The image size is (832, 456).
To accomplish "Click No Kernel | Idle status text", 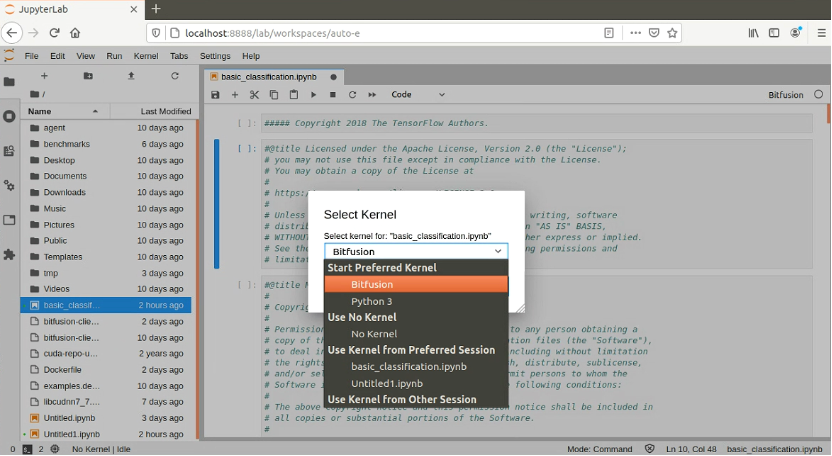I will point(101,450).
